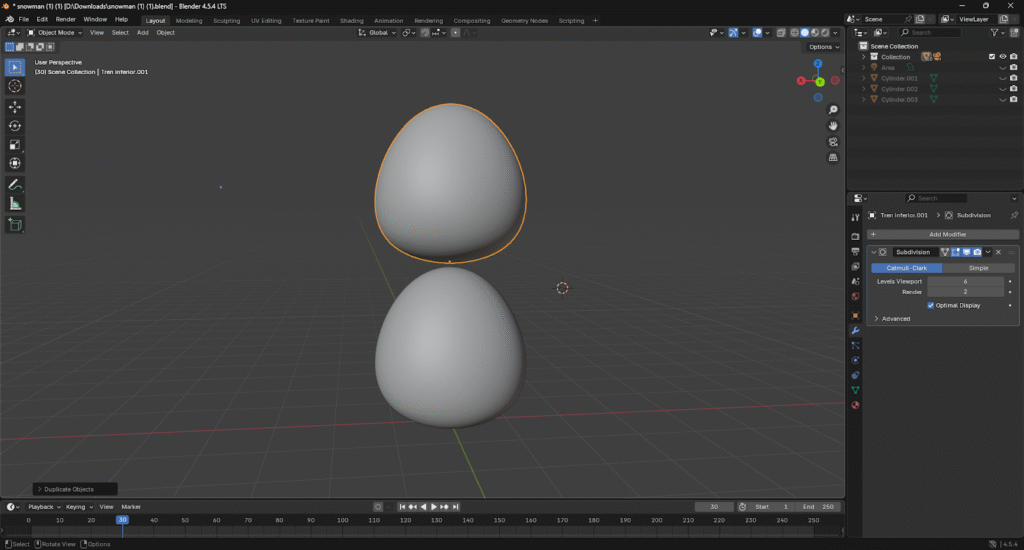Select the 3D Cursor tool
This screenshot has width=1024, height=550.
(15, 86)
